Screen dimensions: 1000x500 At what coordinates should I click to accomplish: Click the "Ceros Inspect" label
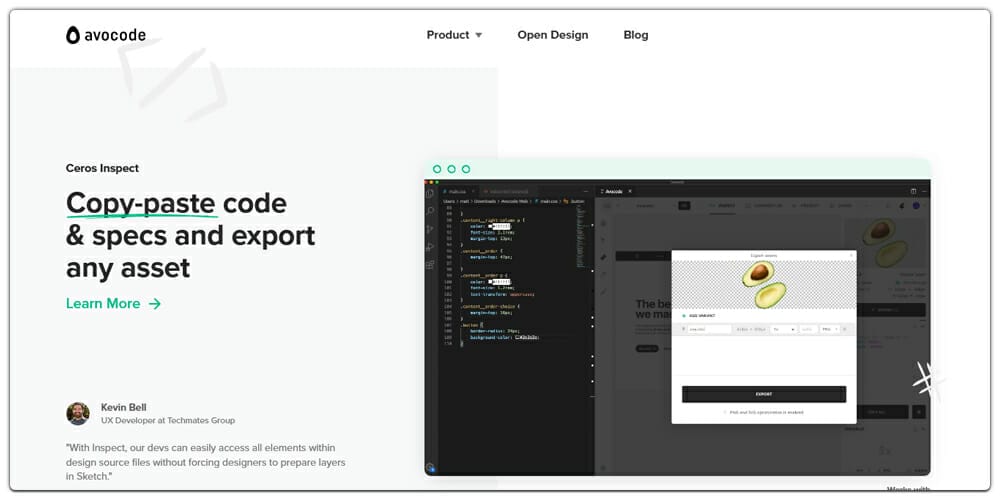pyautogui.click(x=102, y=168)
